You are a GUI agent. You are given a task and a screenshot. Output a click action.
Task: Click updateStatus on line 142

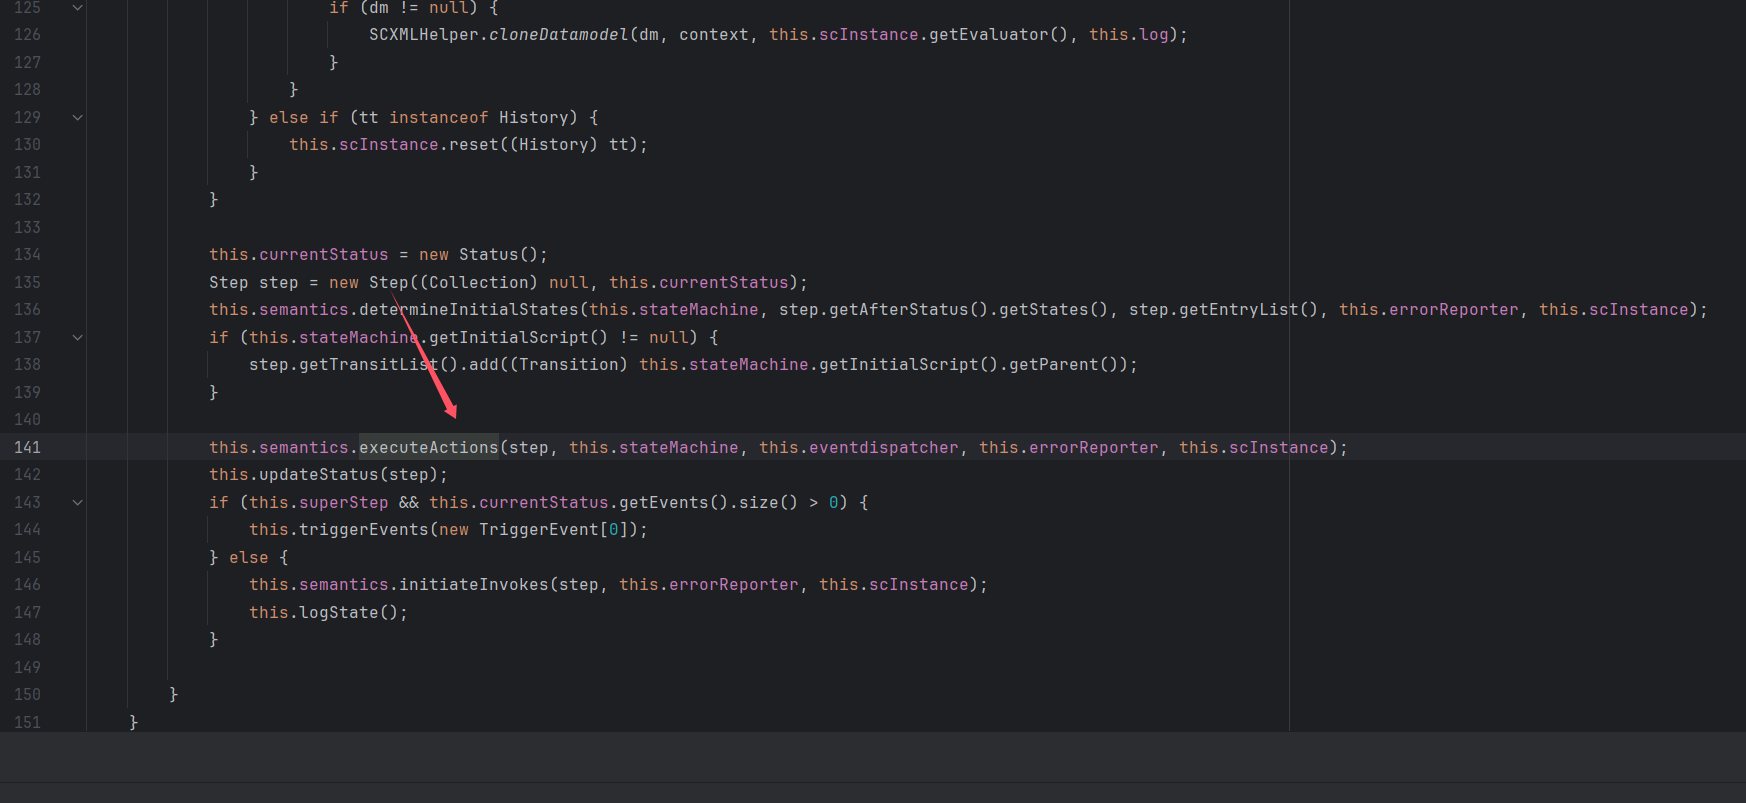coord(319,474)
